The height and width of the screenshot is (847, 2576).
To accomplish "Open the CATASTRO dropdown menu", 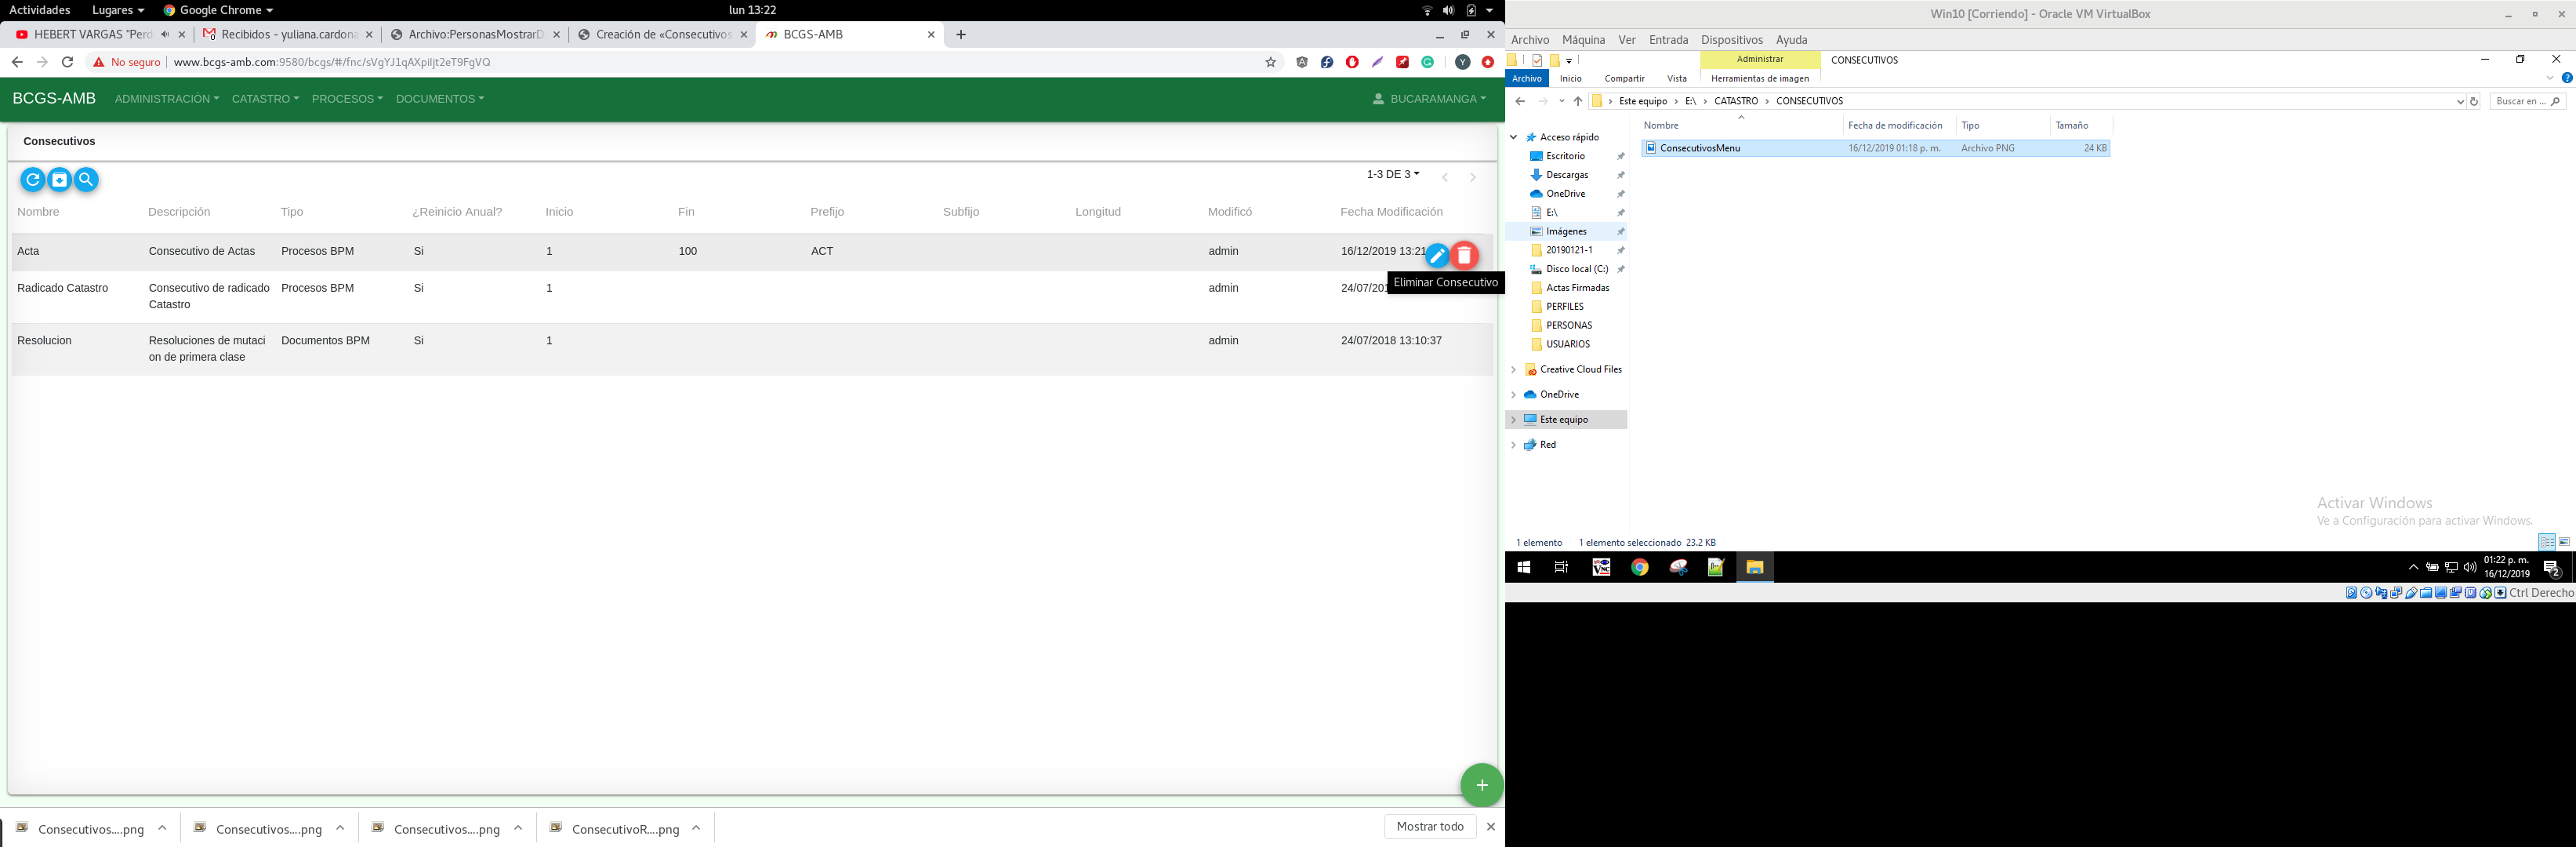I will coord(265,99).
